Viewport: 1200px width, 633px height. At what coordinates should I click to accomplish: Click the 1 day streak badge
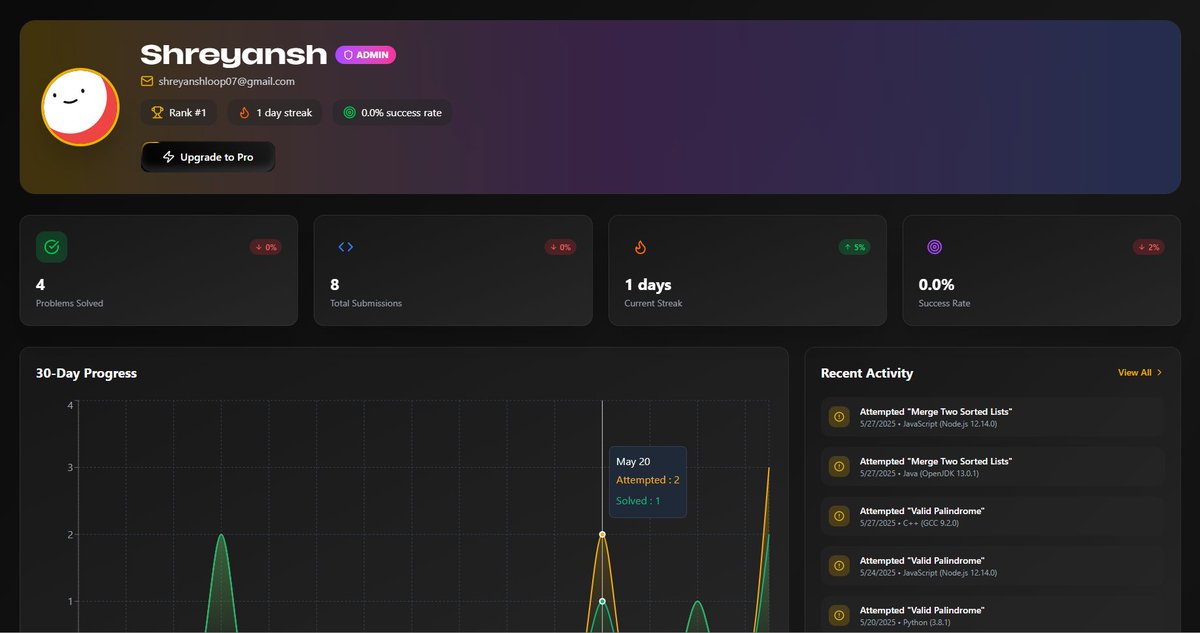coord(275,113)
